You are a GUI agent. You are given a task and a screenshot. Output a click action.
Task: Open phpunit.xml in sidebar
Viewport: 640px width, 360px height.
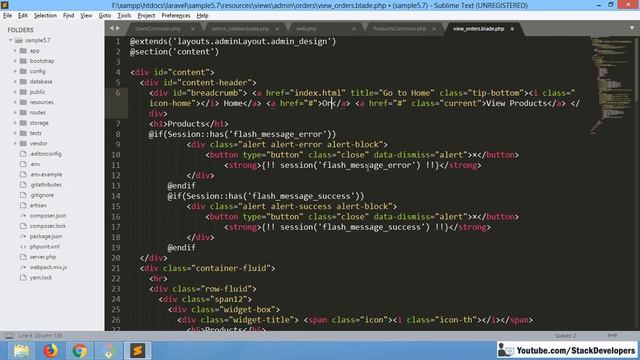coord(44,247)
